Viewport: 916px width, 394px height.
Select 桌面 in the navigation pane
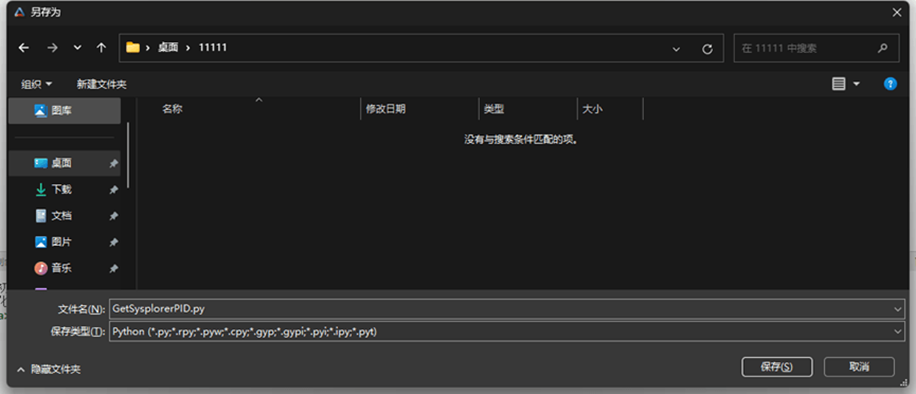pyautogui.click(x=64, y=163)
